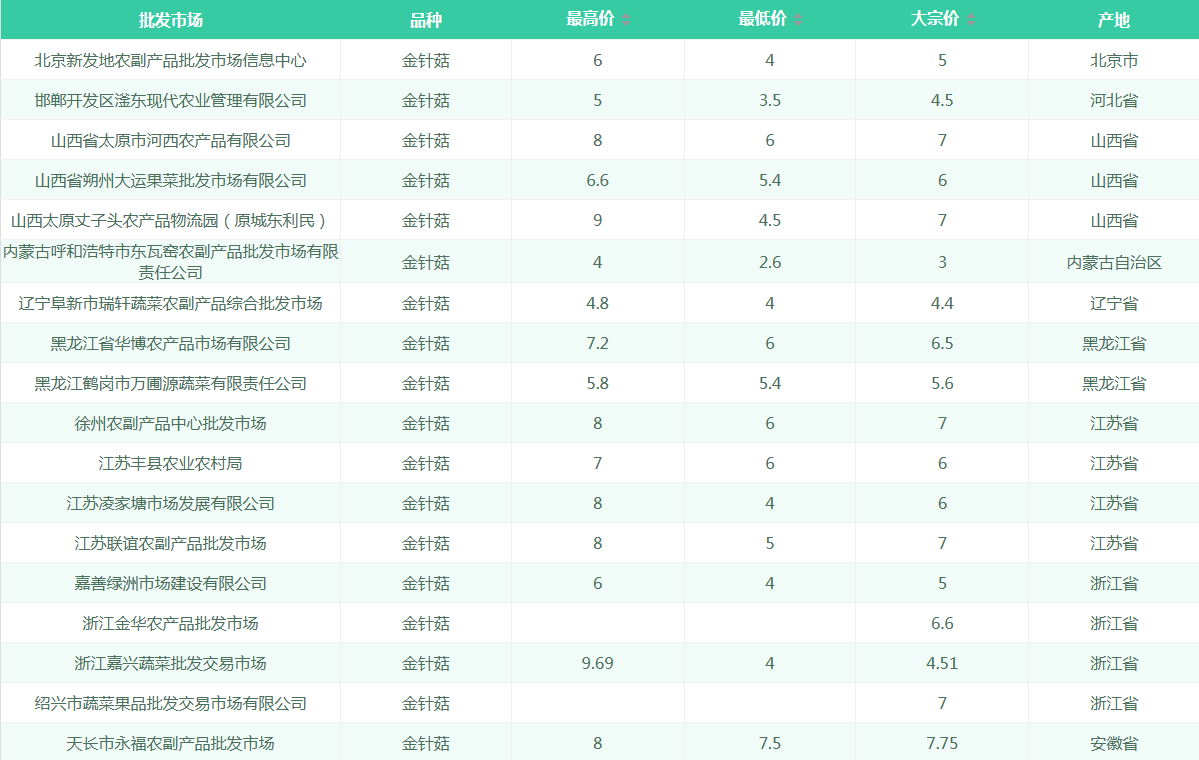The image size is (1199, 760).
Task: Click the sort arrows beside 最低价
Action: 798,20
